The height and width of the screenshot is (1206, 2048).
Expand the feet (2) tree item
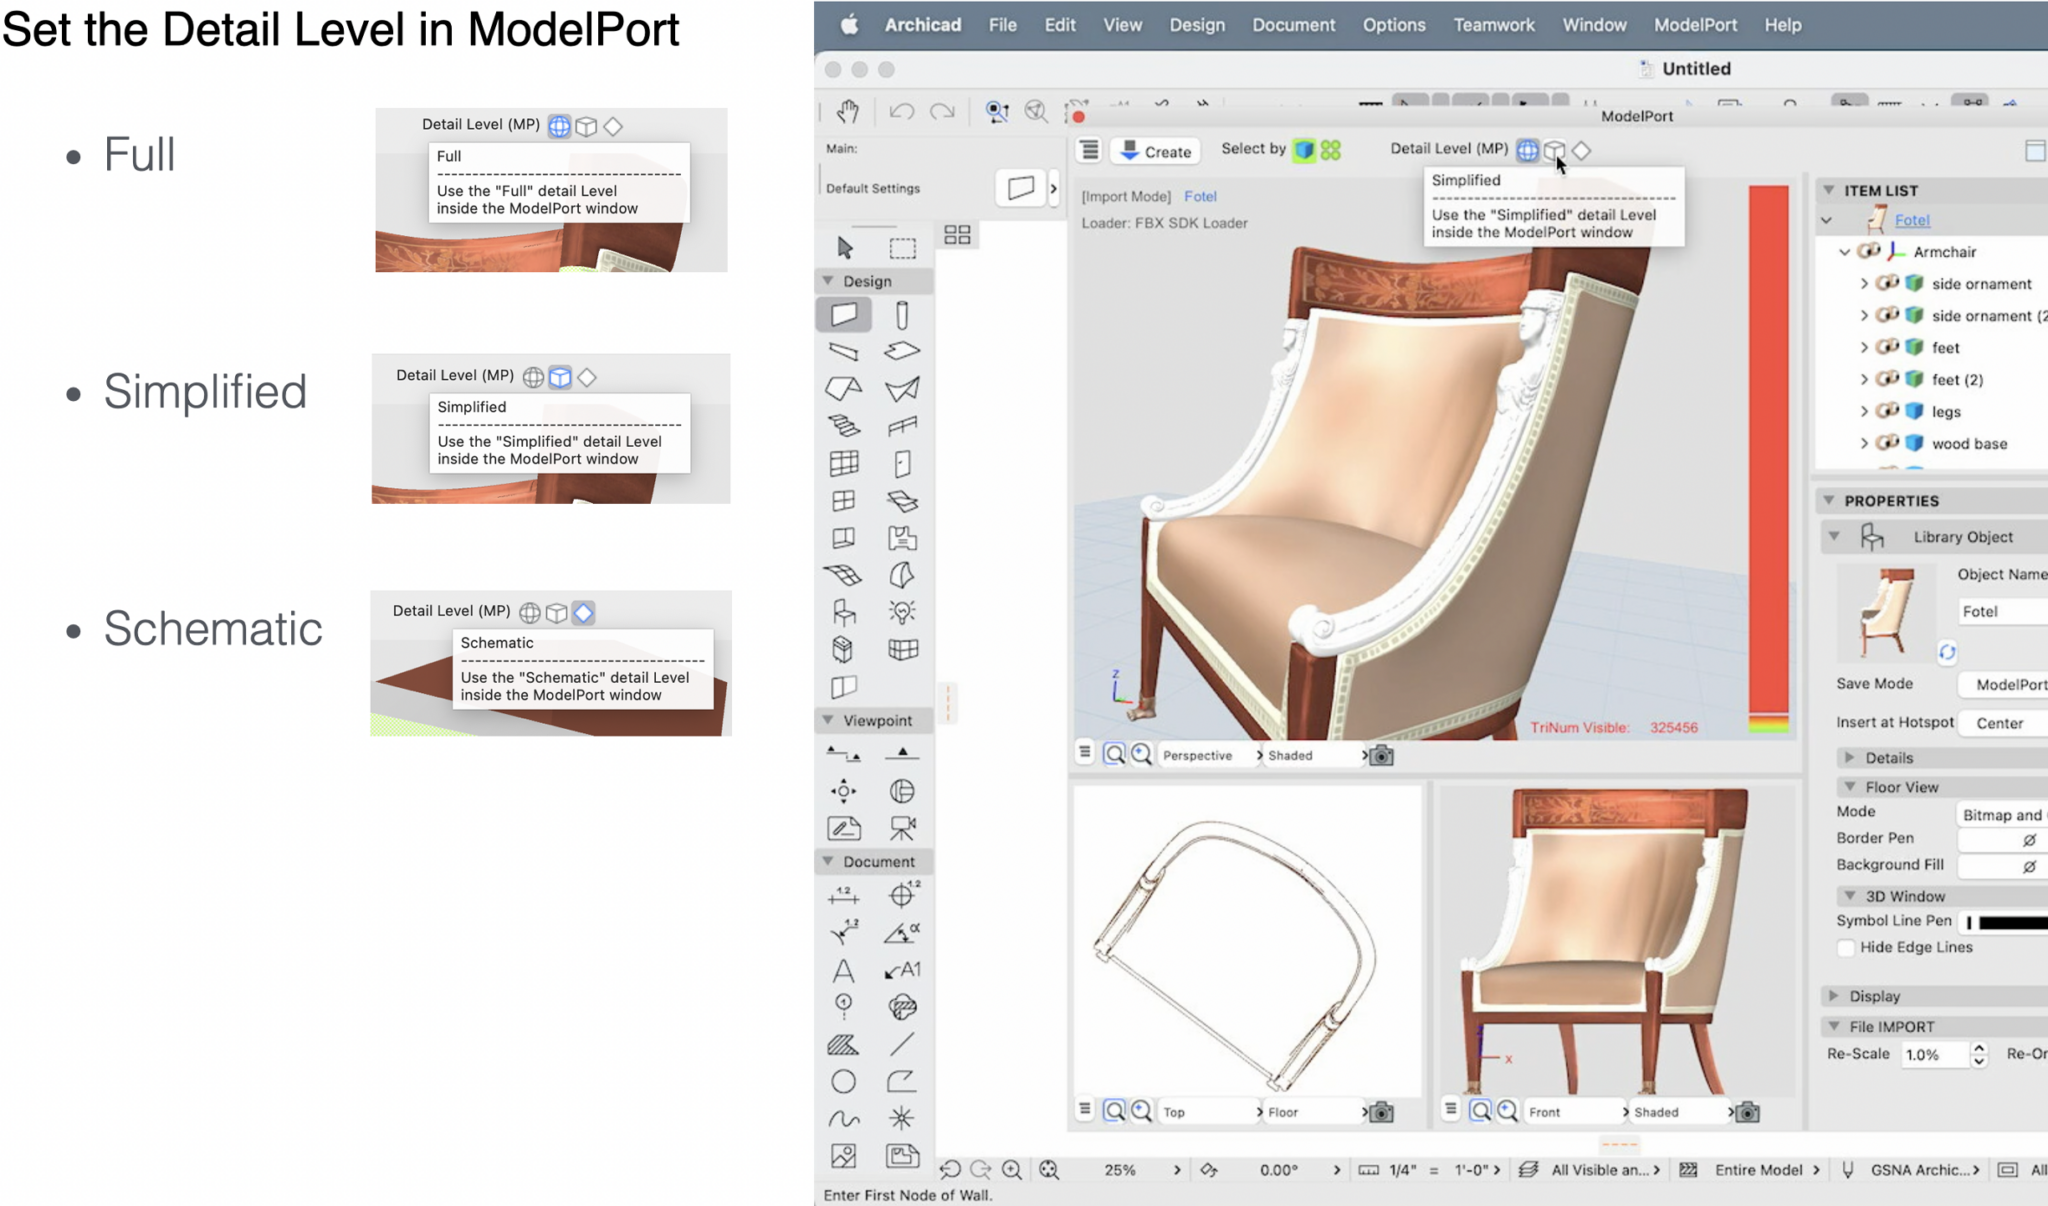tap(1866, 379)
